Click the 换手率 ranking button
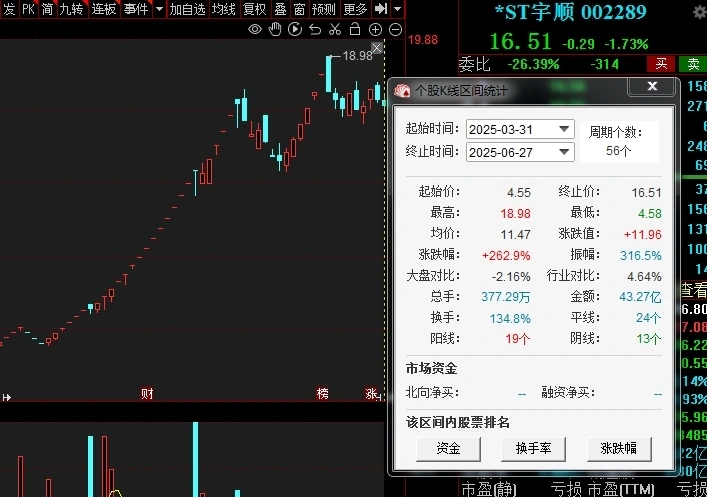Viewport: 707px width, 497px height. coord(533,448)
